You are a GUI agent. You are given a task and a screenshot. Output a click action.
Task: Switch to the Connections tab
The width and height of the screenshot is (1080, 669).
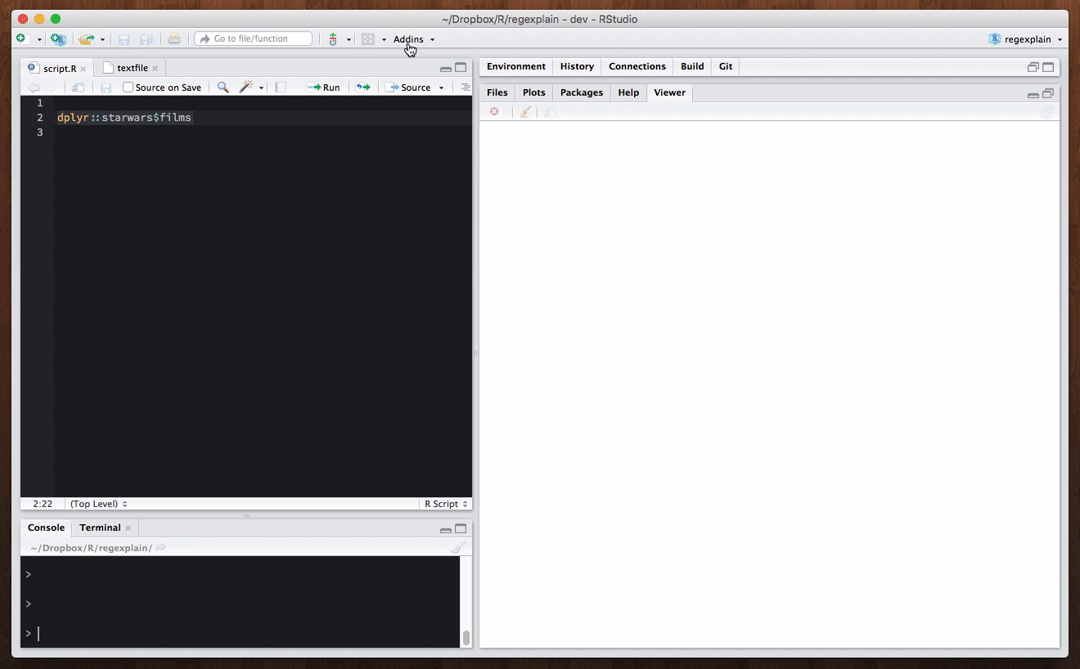[x=637, y=66]
